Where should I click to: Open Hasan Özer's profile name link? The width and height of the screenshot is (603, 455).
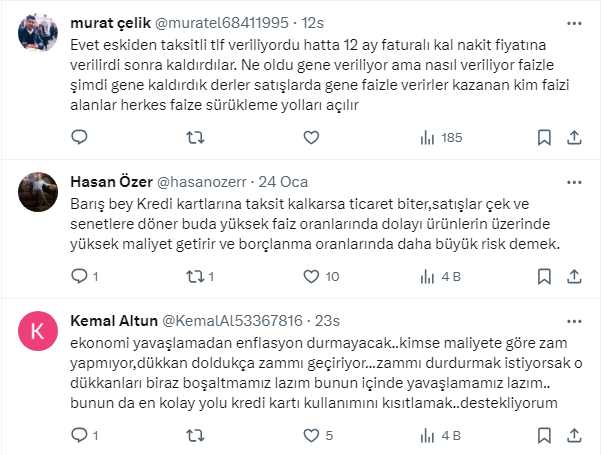point(111,181)
